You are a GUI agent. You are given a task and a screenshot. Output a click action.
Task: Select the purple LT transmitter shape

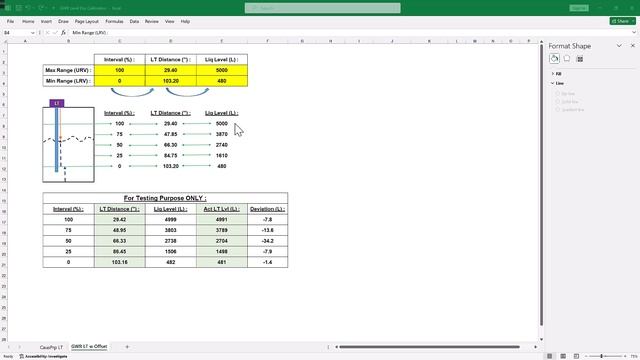(57, 103)
